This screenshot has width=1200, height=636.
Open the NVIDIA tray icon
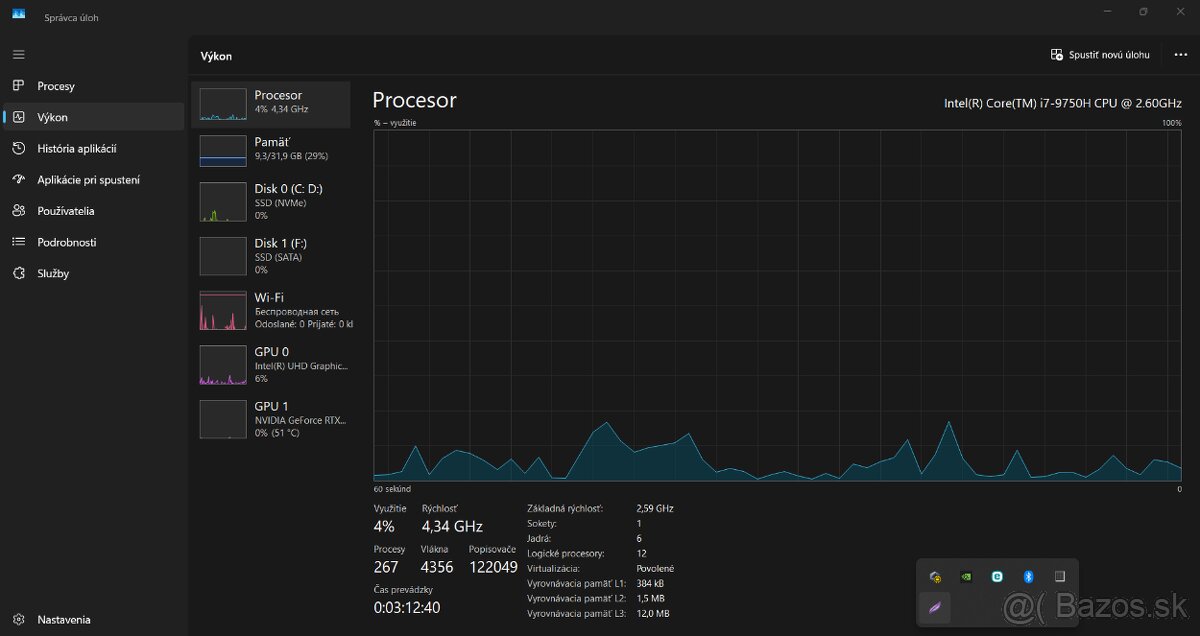click(965, 576)
